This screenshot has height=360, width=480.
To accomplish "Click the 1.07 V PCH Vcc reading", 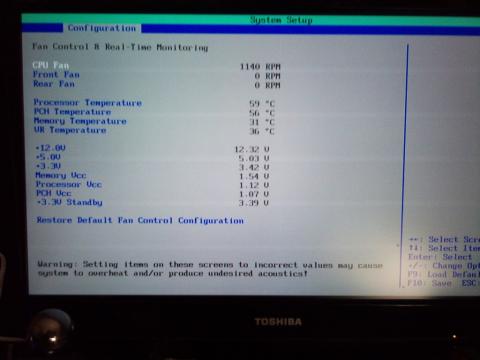I will pyautogui.click(x=254, y=194).
